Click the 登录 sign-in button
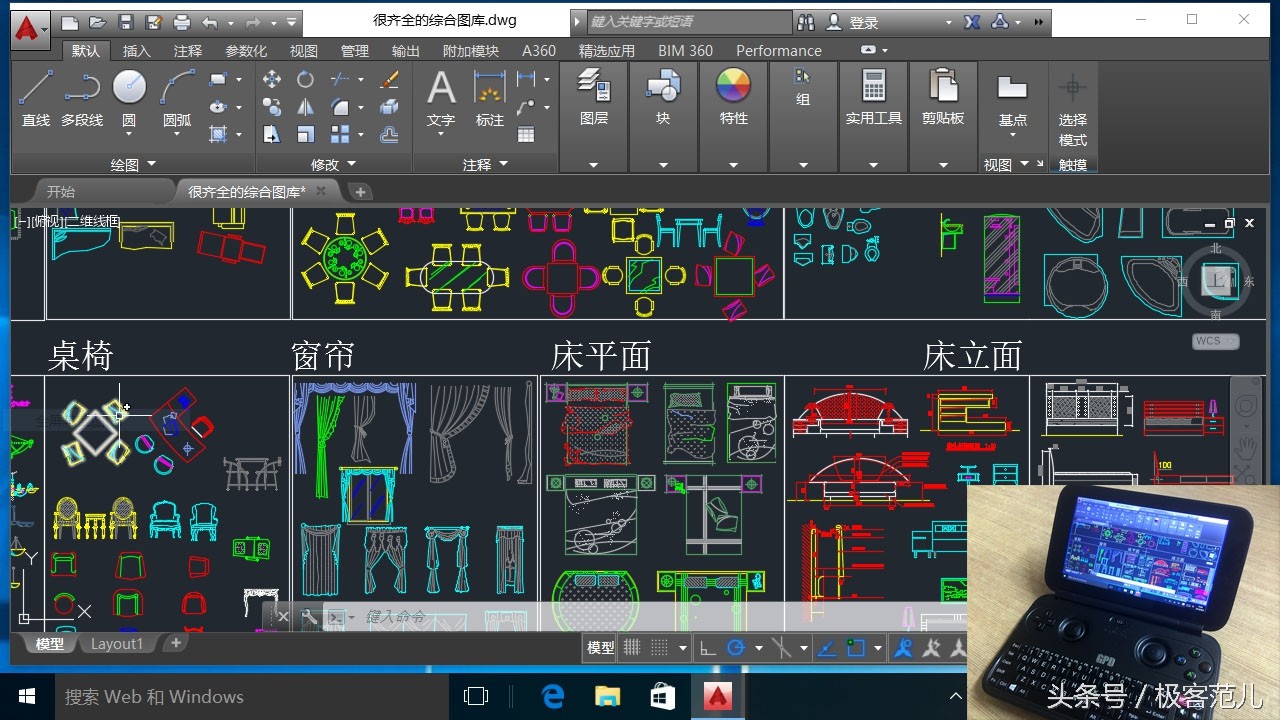This screenshot has height=720, width=1280. (x=864, y=22)
